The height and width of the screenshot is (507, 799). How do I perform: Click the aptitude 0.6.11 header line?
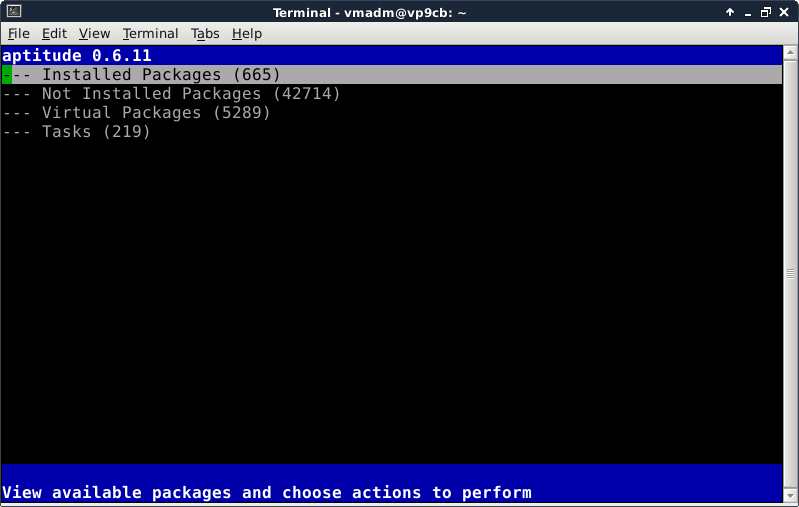(x=77, y=56)
